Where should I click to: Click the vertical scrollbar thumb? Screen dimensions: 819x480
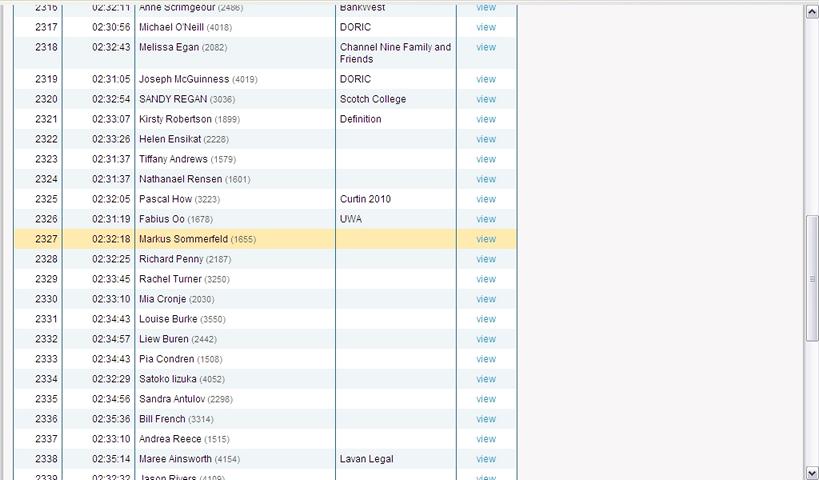[x=811, y=279]
